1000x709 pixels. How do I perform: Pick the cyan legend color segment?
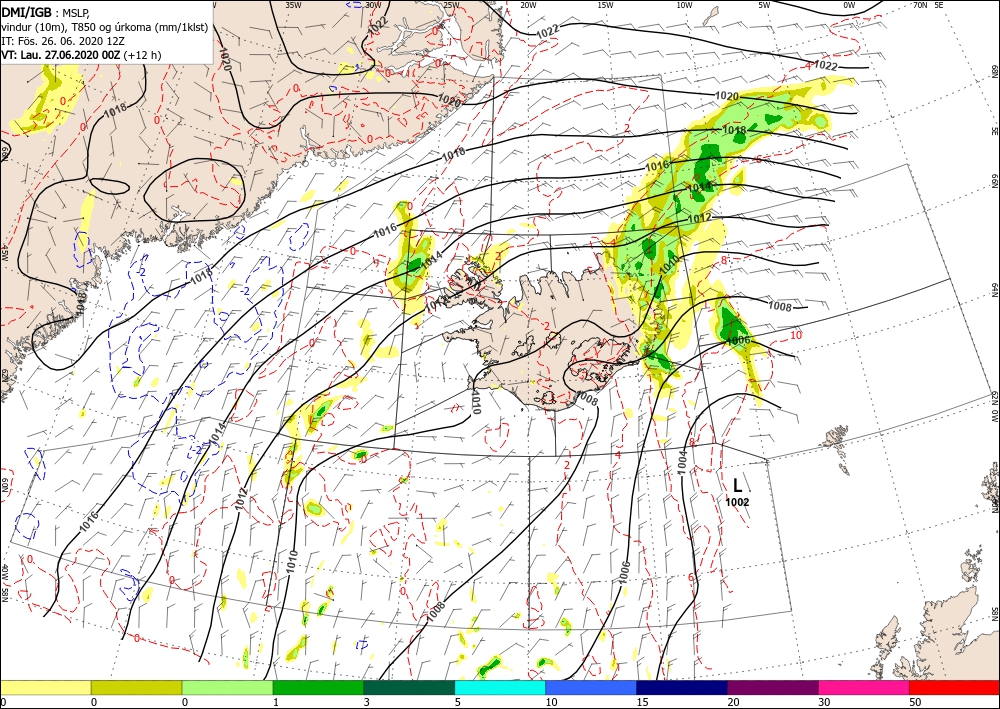click(x=500, y=687)
